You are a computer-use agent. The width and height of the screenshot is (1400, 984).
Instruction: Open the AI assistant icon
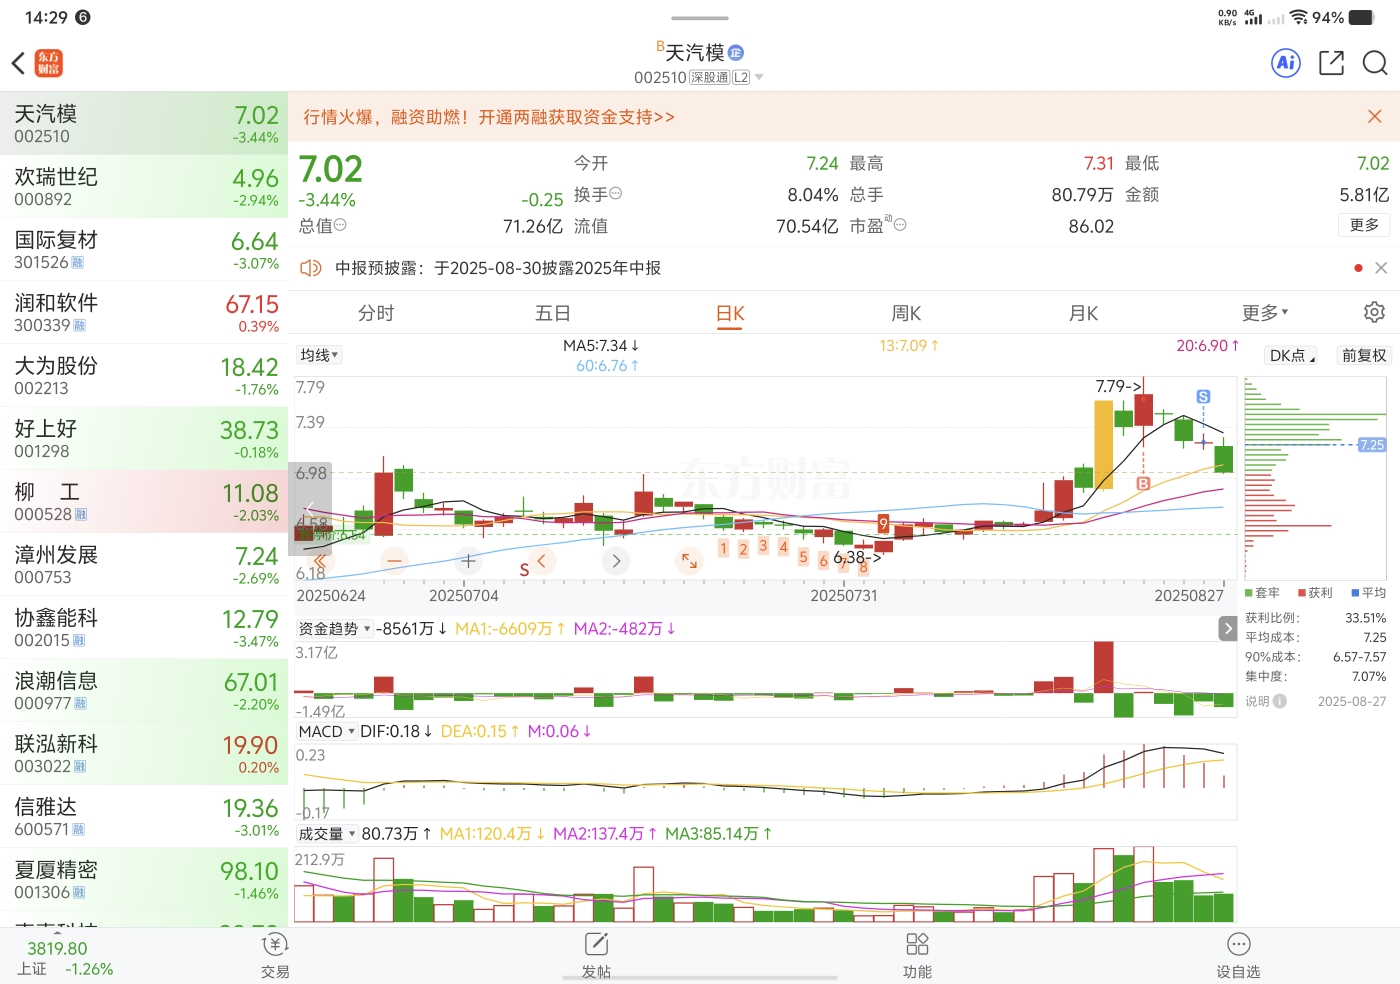1286,63
